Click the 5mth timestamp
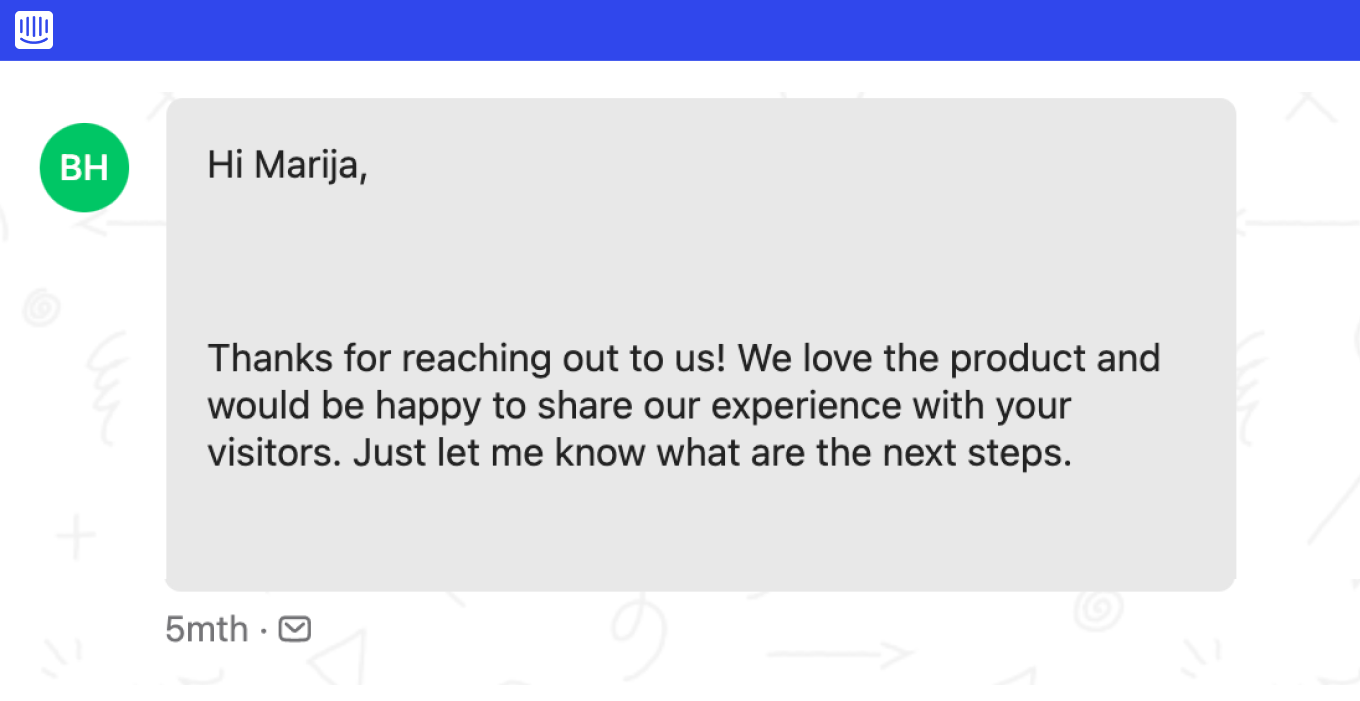 (206, 629)
